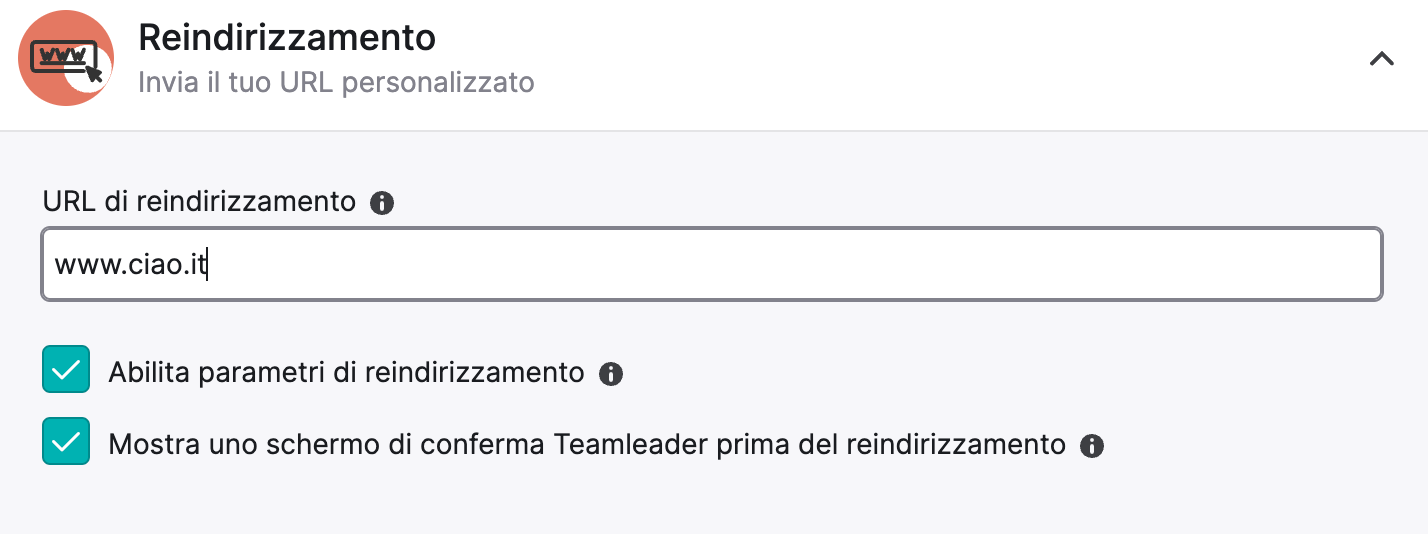Click the Reindirizzamento section title
Screen dimensions: 1428x534
(287, 38)
